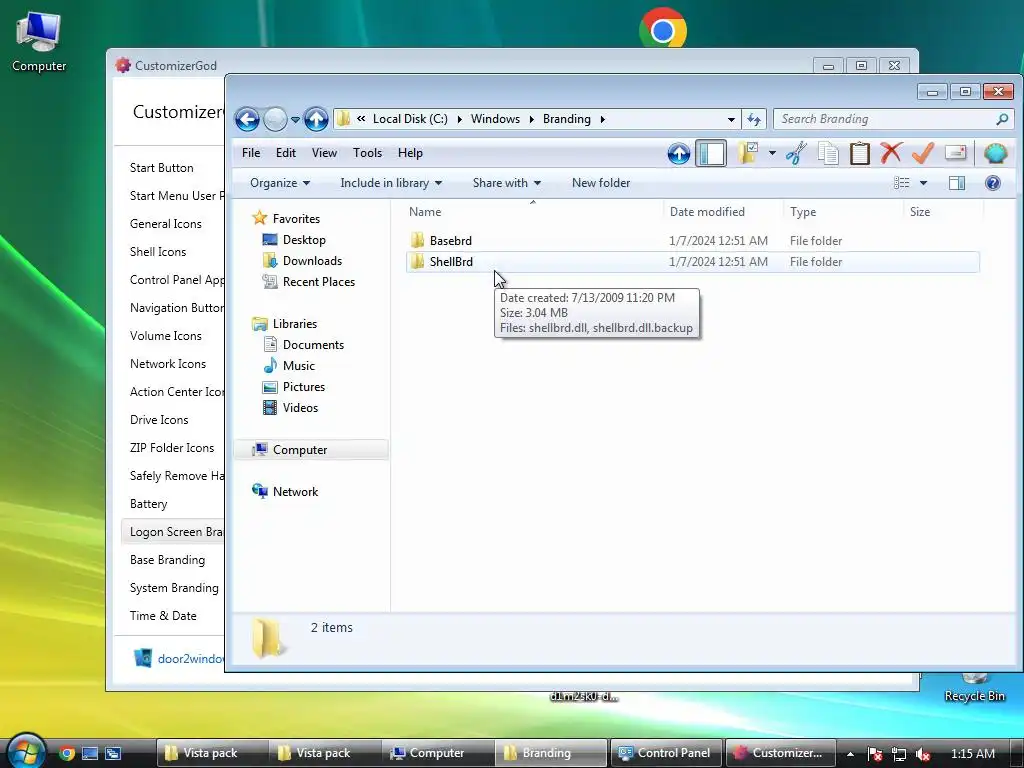The image size is (1024, 768).
Task: Launch Chrome from the taskbar quick launch
Action: 67,753
